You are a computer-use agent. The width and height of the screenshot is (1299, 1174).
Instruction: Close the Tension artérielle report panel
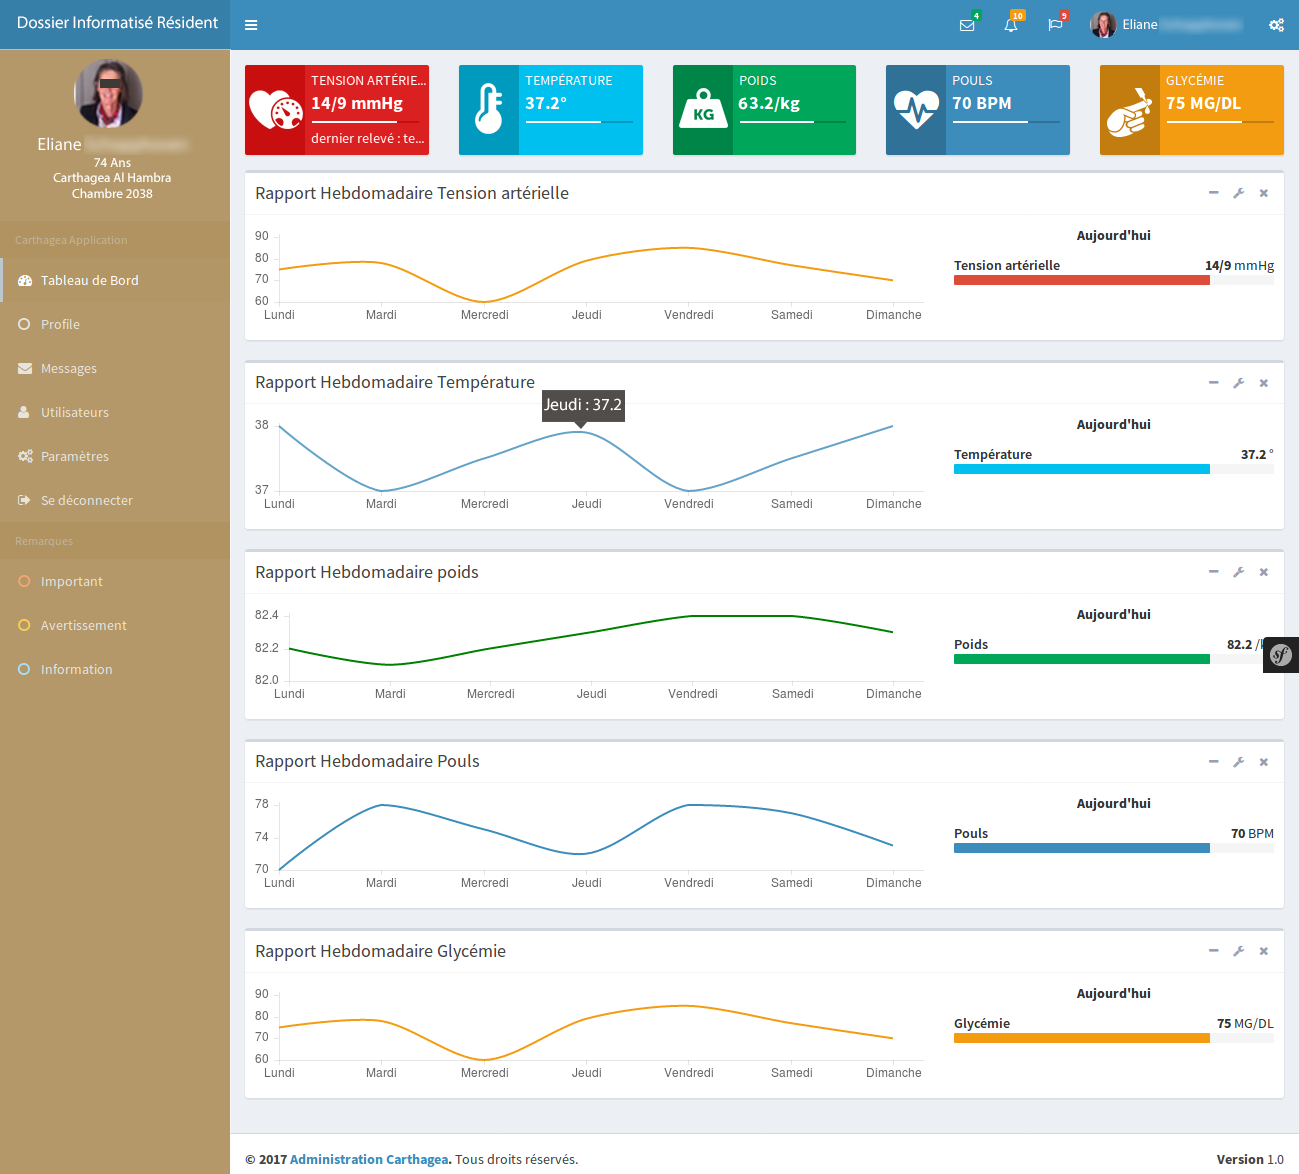pos(1264,193)
